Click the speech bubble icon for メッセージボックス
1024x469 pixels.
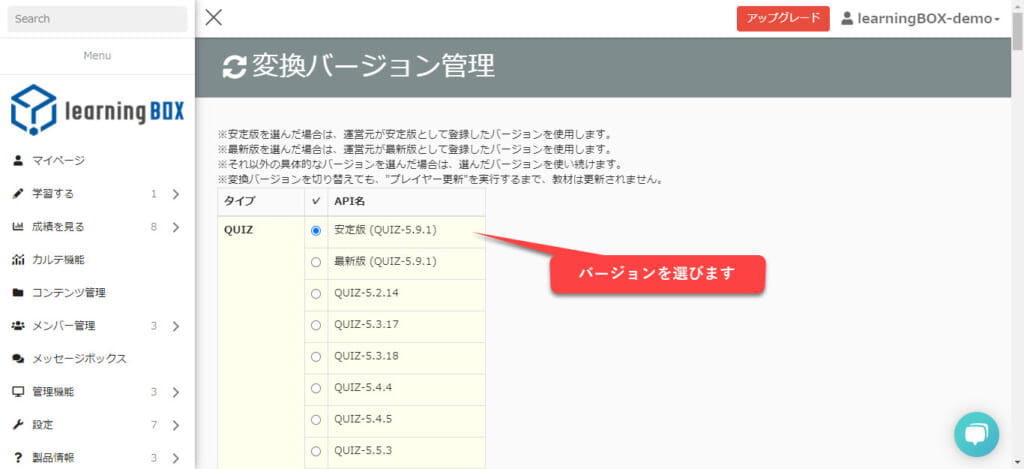(18, 358)
